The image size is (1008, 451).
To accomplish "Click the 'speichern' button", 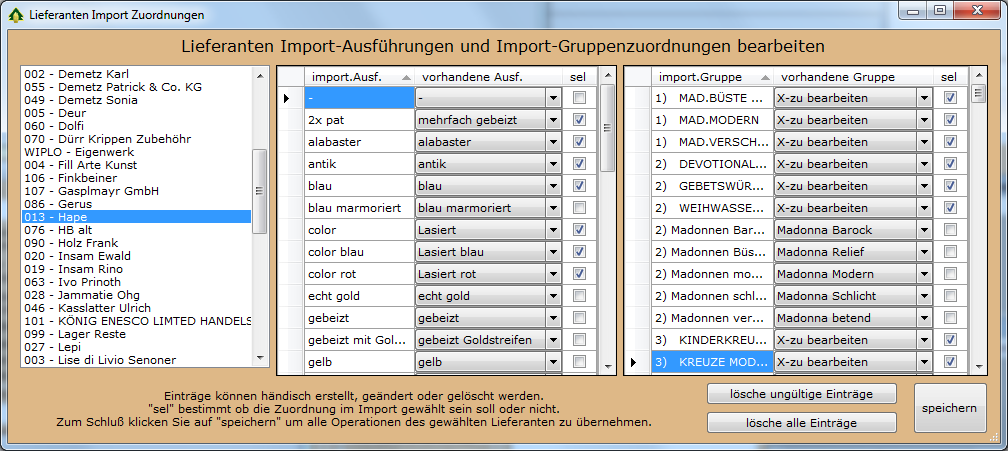I will click(x=949, y=408).
